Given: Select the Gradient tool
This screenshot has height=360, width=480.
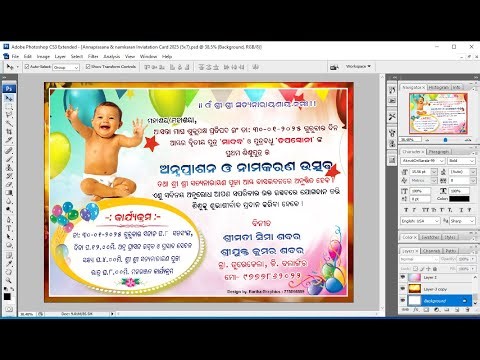Looking at the screenshot, I should [x=9, y=193].
